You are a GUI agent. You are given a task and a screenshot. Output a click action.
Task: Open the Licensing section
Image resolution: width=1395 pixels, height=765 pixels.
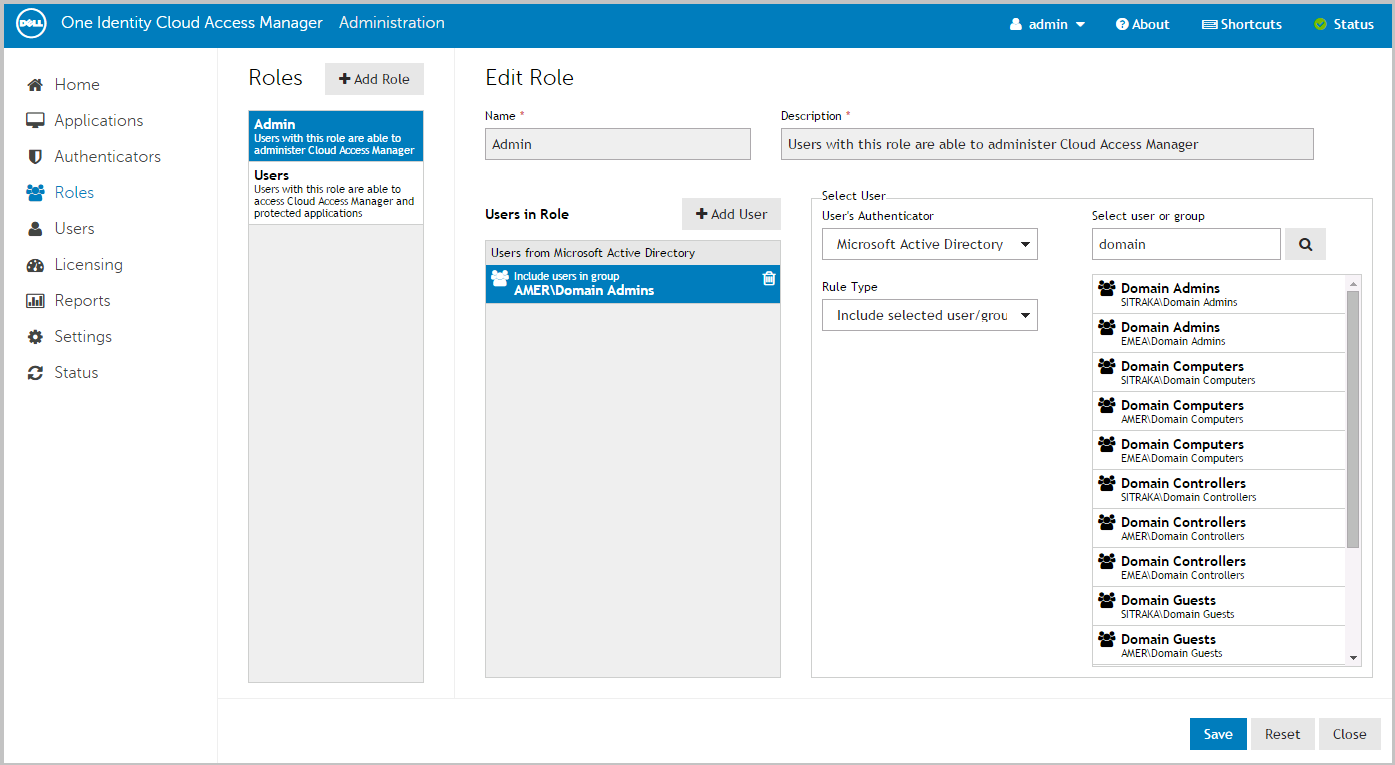pos(88,265)
